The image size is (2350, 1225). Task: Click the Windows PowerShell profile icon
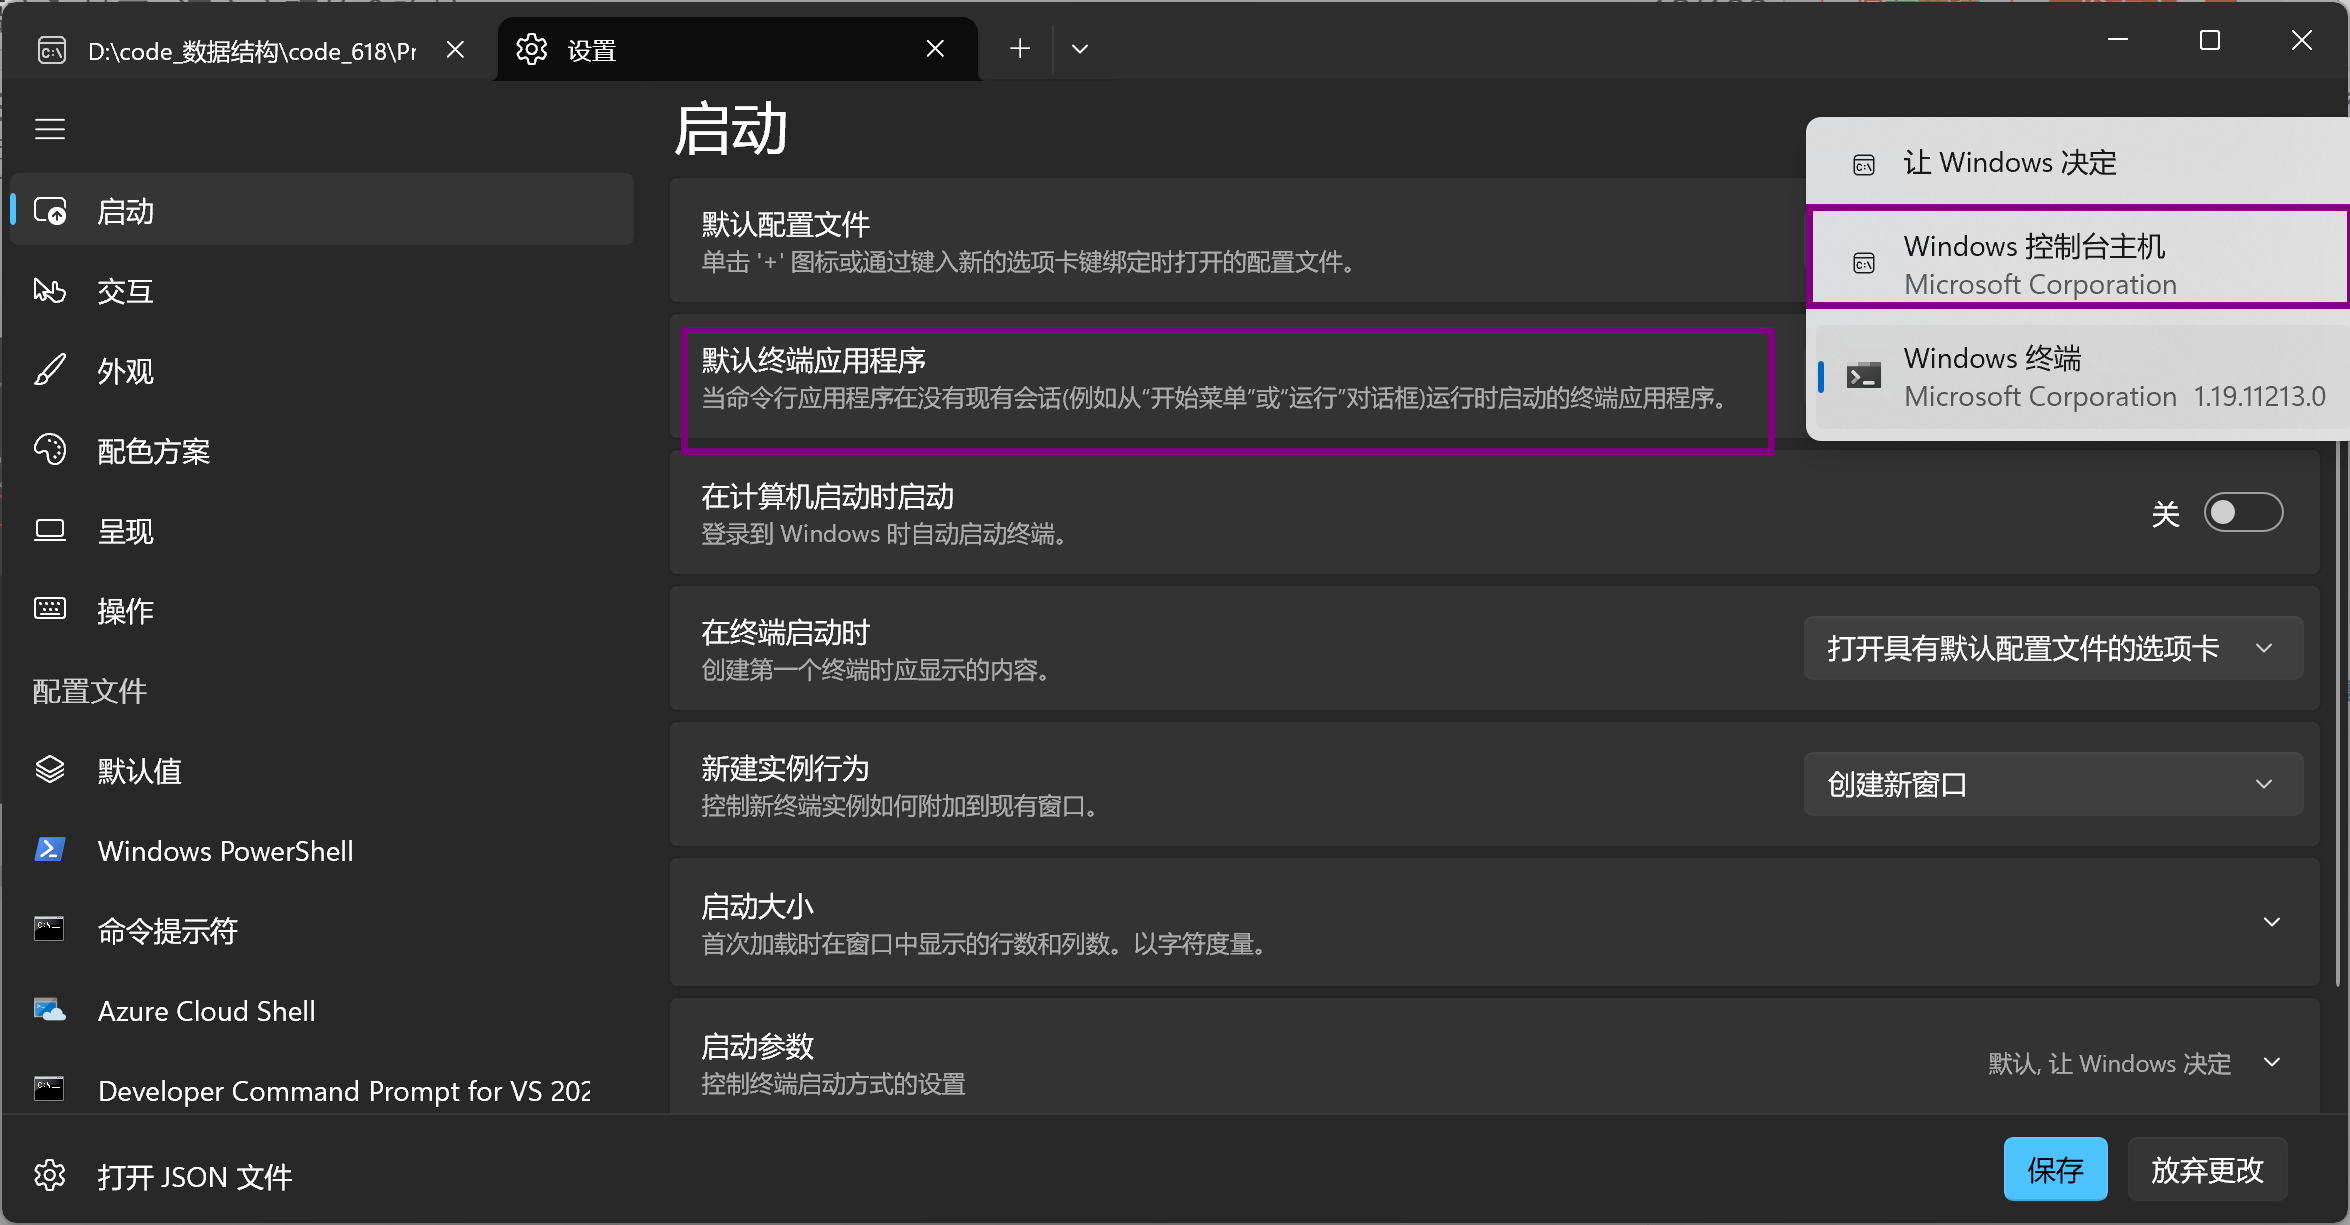(50, 850)
